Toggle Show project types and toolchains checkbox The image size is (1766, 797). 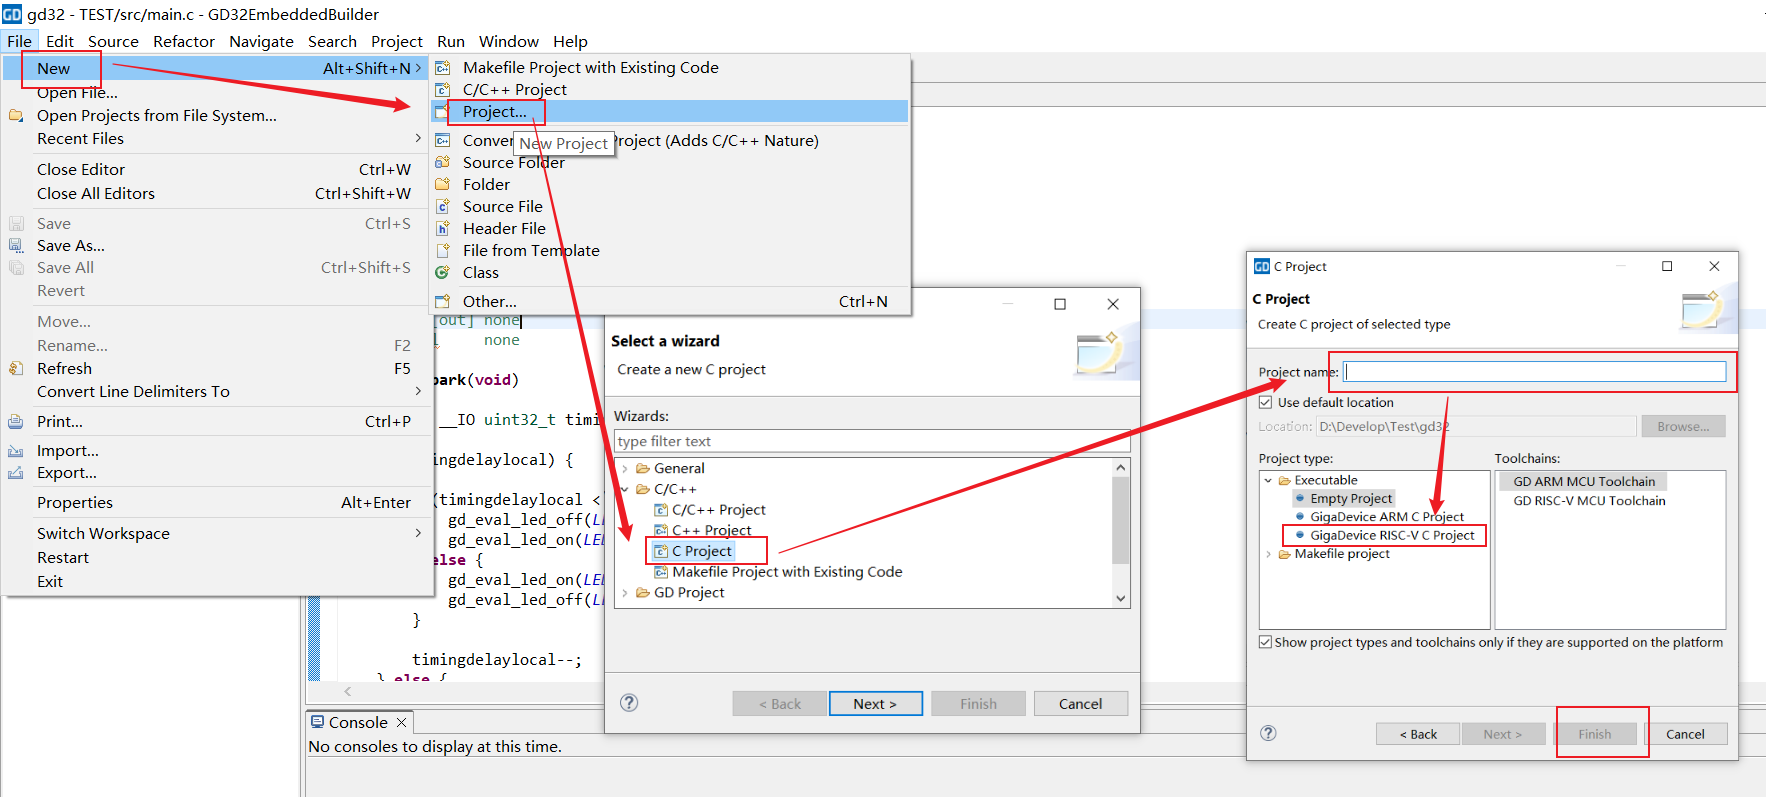(1265, 642)
